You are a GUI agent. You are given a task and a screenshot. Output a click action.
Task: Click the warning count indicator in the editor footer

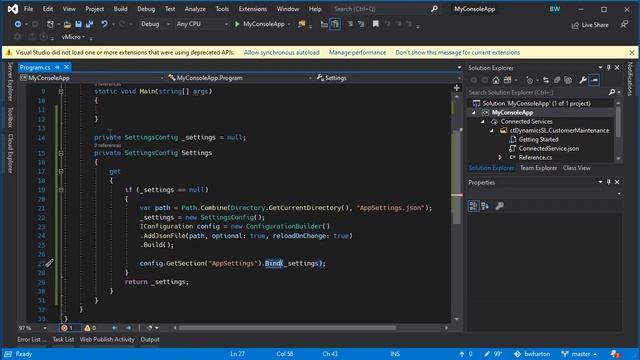90,328
